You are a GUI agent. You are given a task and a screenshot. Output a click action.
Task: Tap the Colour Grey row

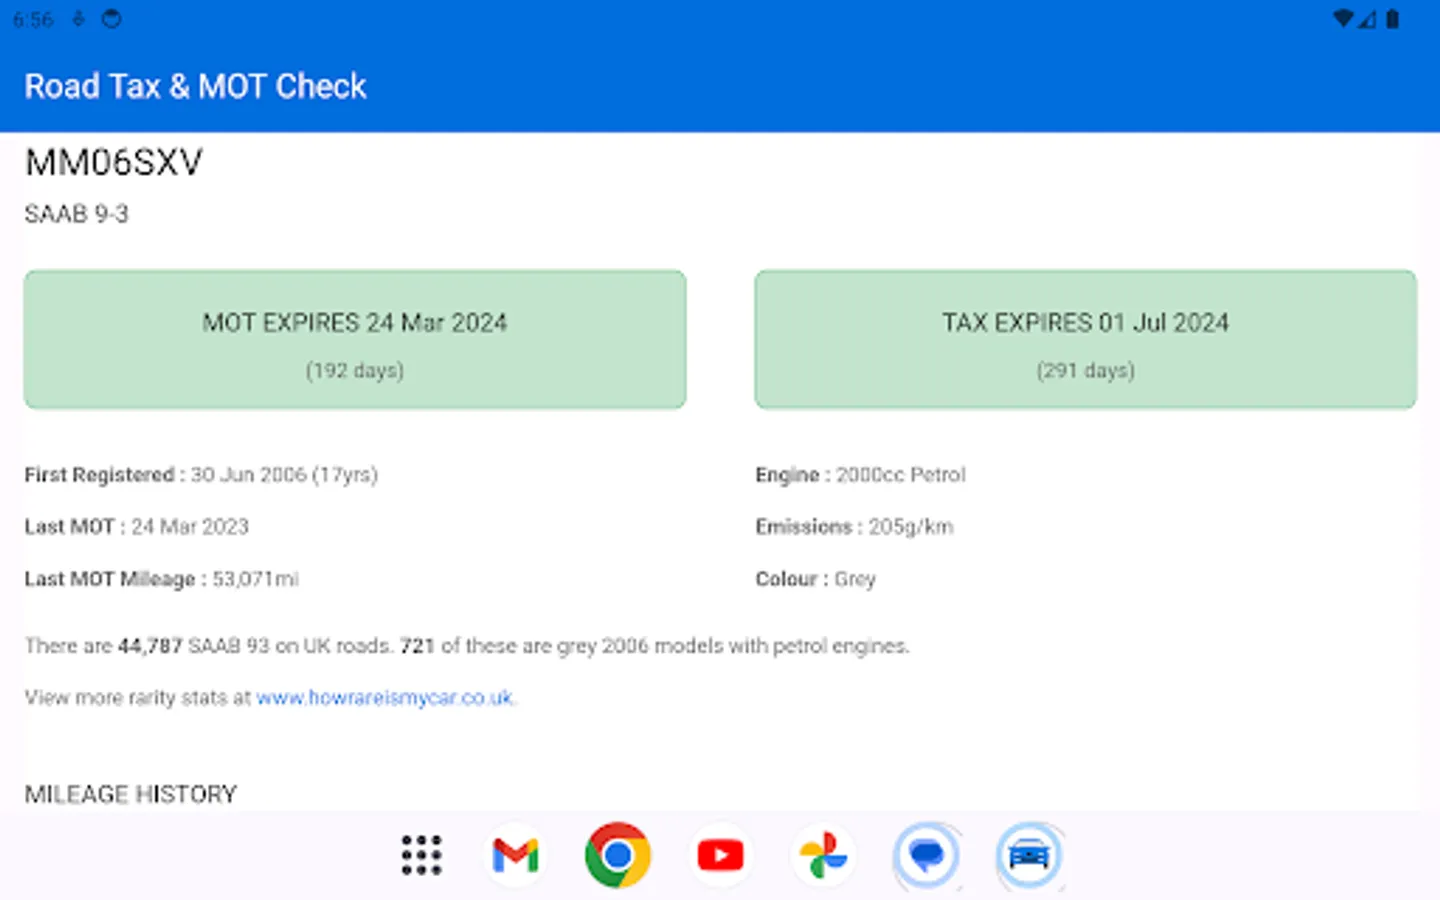(x=816, y=579)
